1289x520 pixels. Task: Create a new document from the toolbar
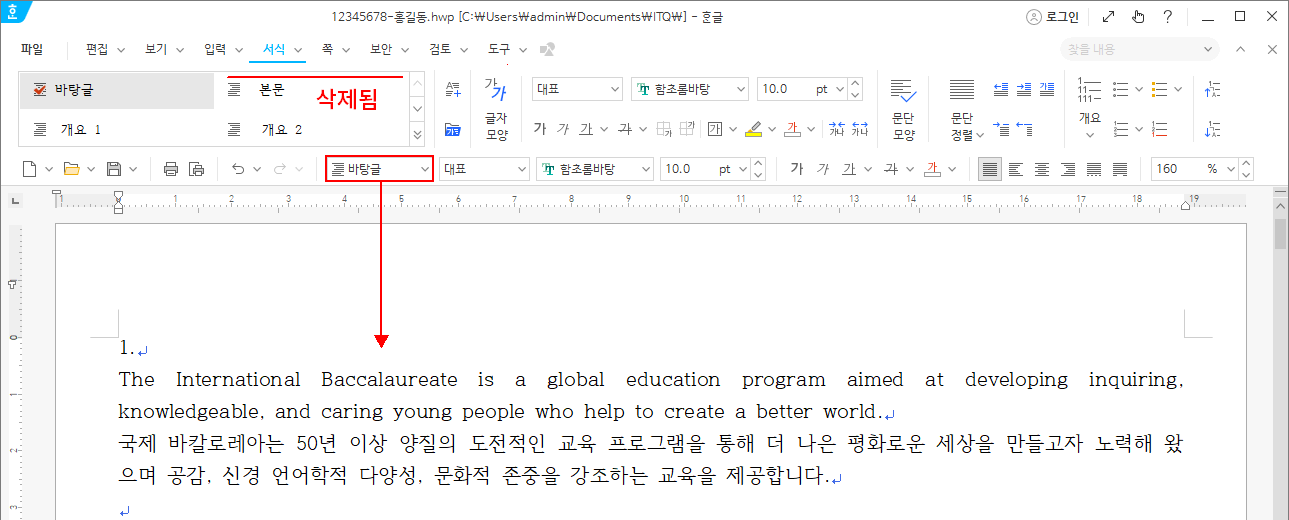tap(30, 169)
